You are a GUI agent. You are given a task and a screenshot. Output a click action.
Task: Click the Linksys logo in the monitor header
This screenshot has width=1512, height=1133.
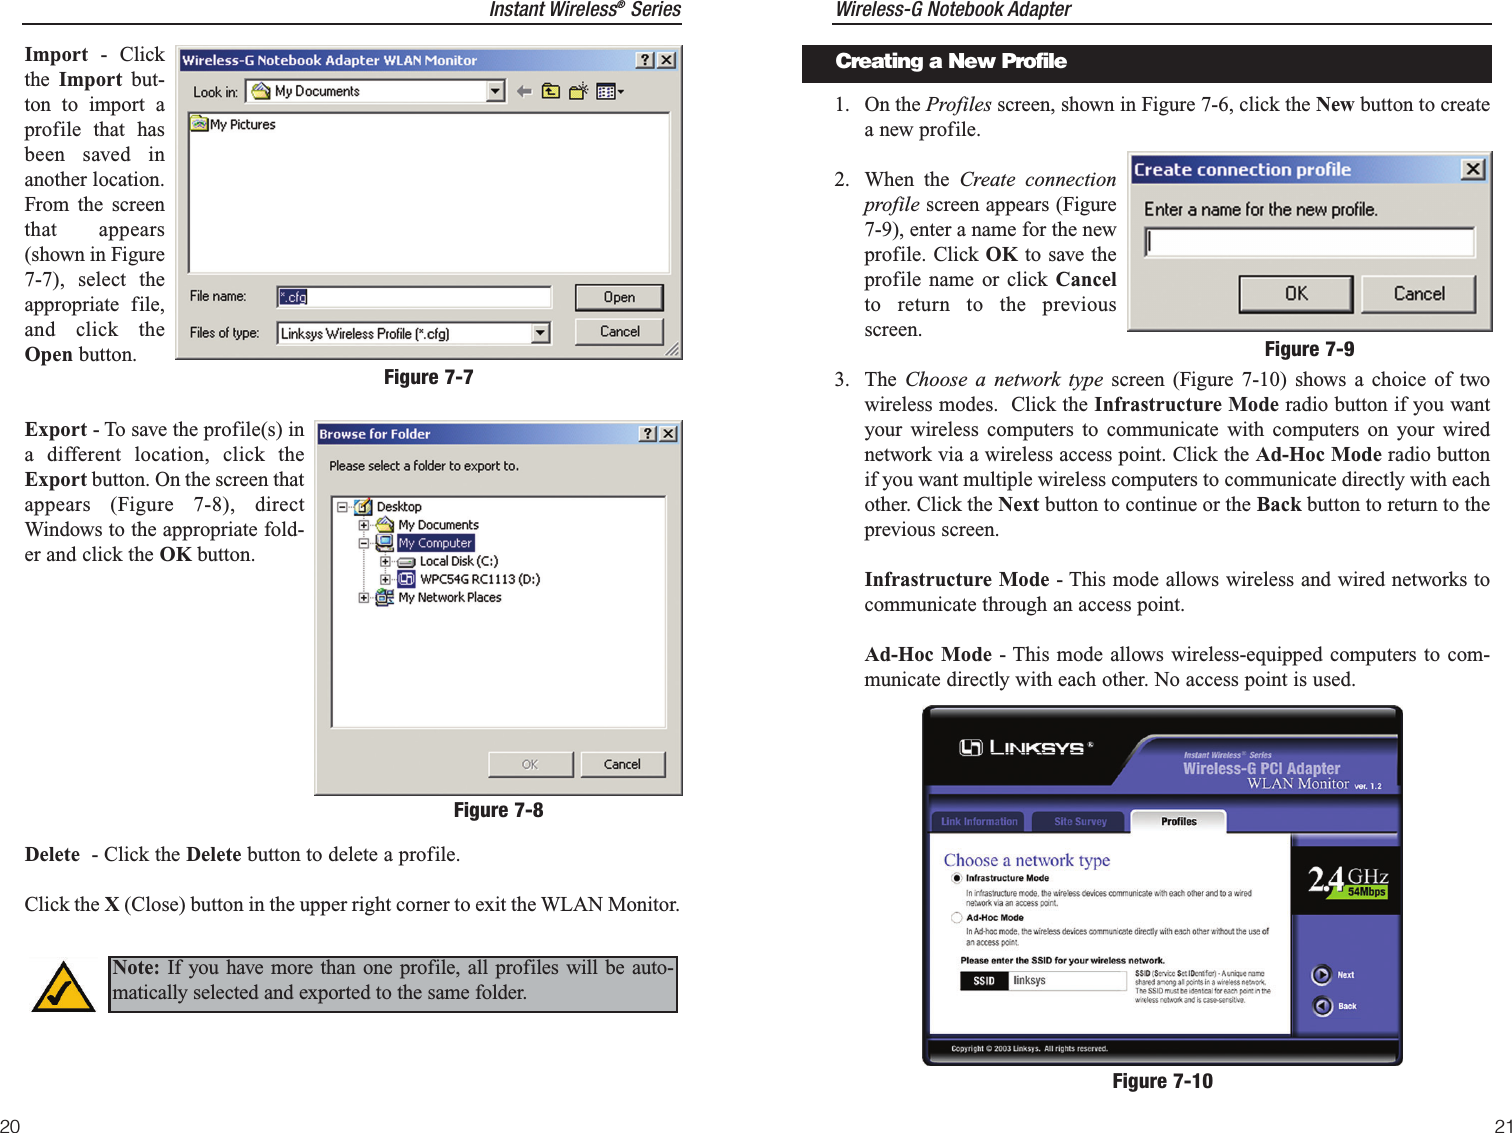pos(1024,748)
